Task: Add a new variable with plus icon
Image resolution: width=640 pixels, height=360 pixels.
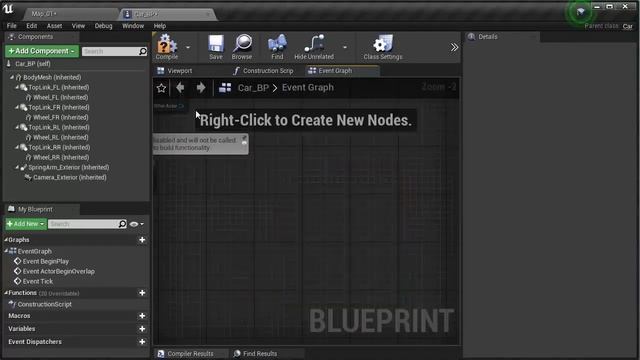Action: pos(142,329)
